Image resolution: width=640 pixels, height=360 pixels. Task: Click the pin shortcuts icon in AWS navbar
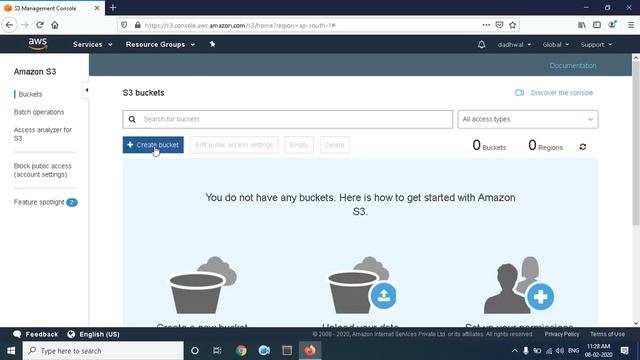pyautogui.click(x=212, y=44)
